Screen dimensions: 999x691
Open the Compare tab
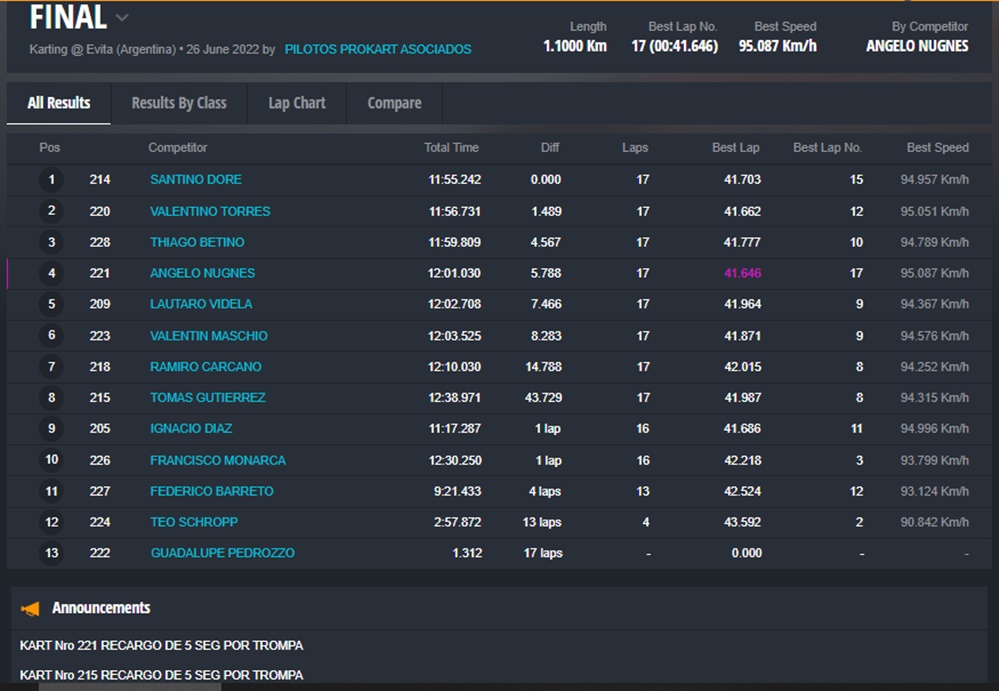click(x=394, y=103)
